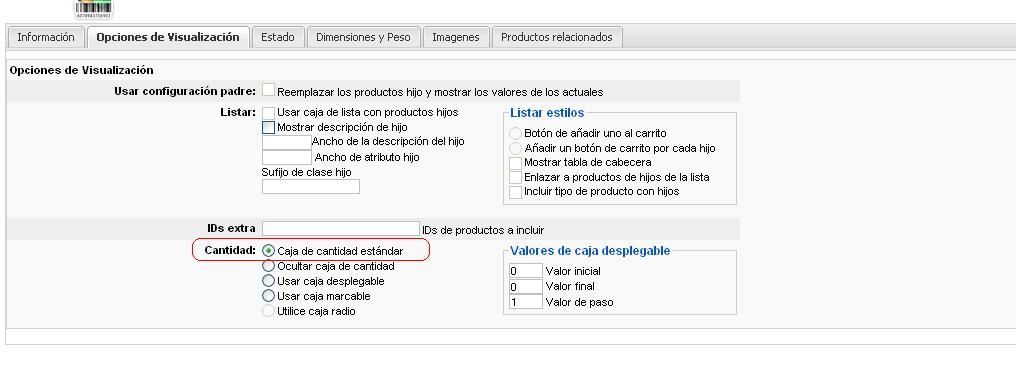Screen dimensions: 1016x379
Task: Go to the Imagenes tab
Action: point(456,37)
